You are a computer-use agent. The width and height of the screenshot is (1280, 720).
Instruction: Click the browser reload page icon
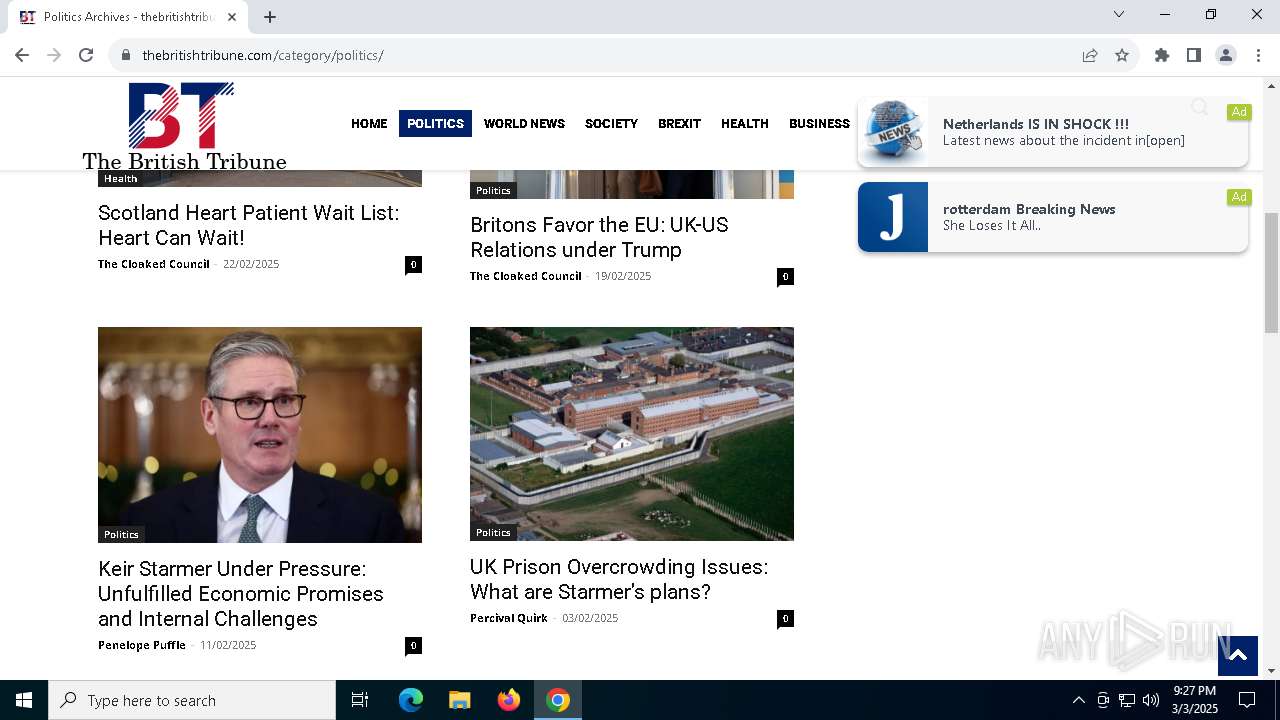click(x=86, y=55)
